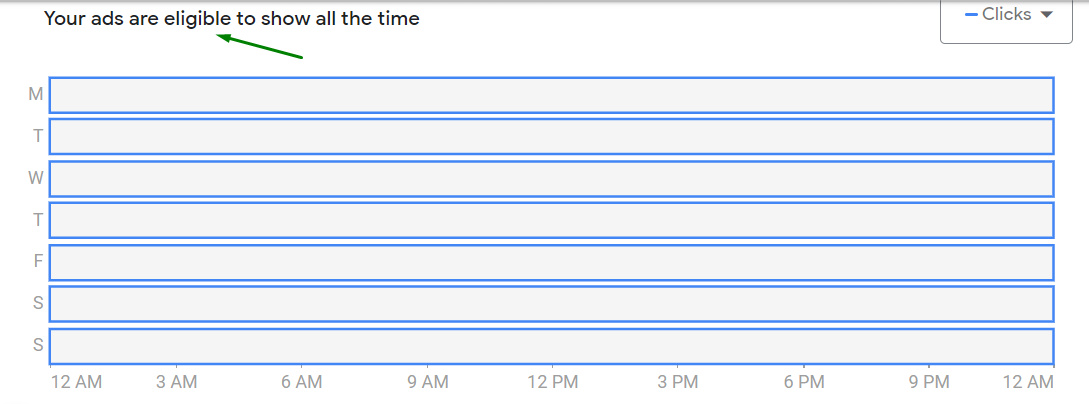Select the Monday ad schedule bar
This screenshot has width=1089, height=404.
pos(551,95)
